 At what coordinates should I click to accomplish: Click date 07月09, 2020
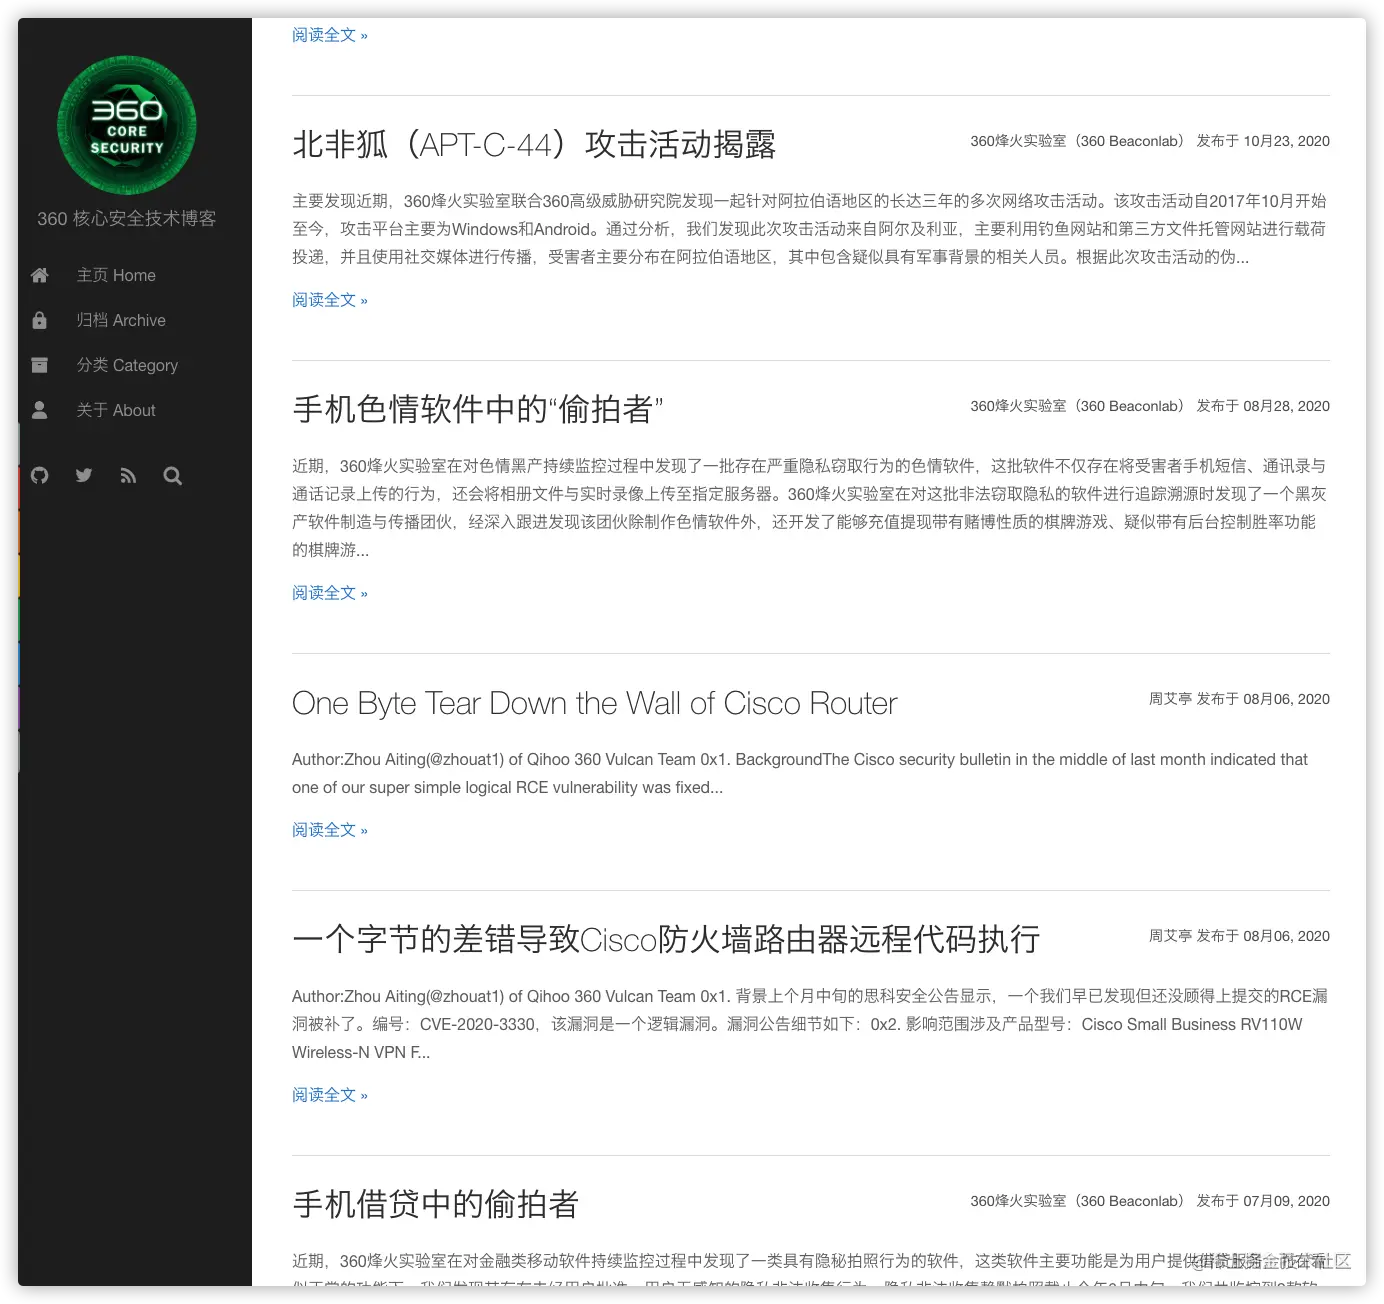pyautogui.click(x=1286, y=1201)
